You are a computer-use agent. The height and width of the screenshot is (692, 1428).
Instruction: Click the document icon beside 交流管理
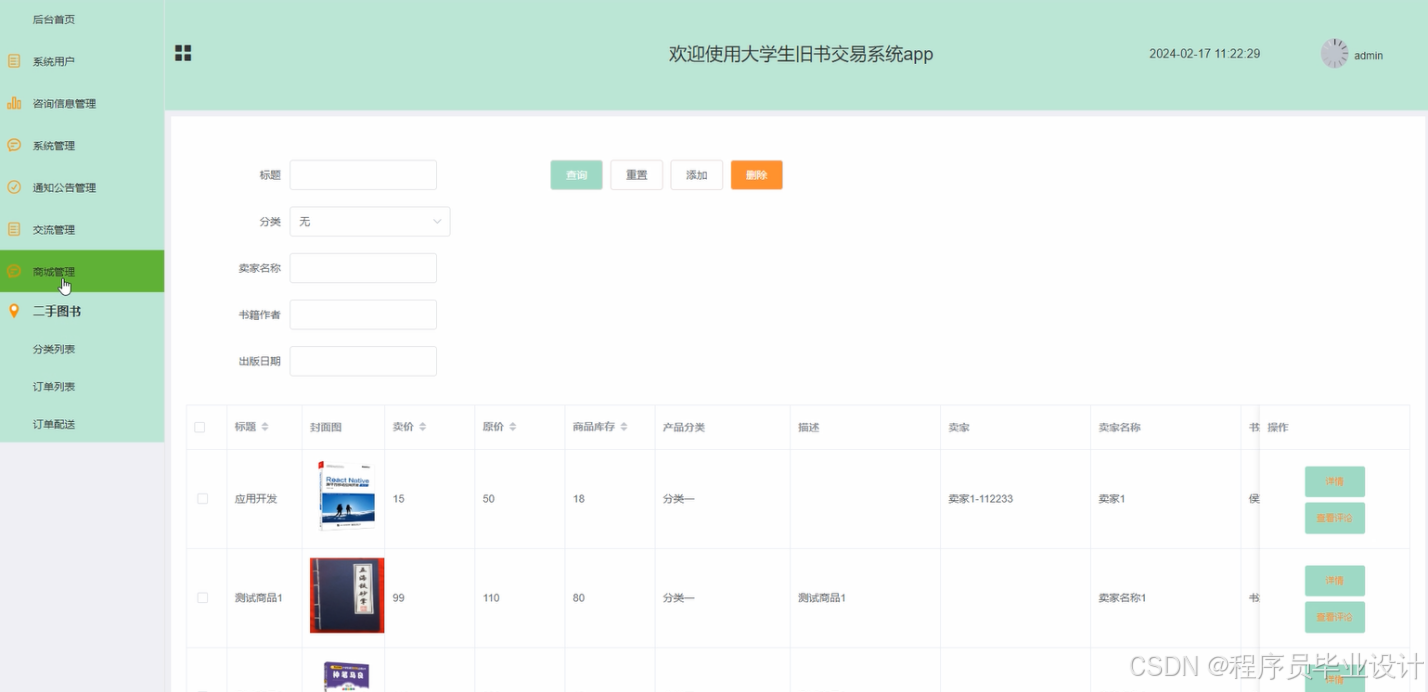[x=14, y=229]
